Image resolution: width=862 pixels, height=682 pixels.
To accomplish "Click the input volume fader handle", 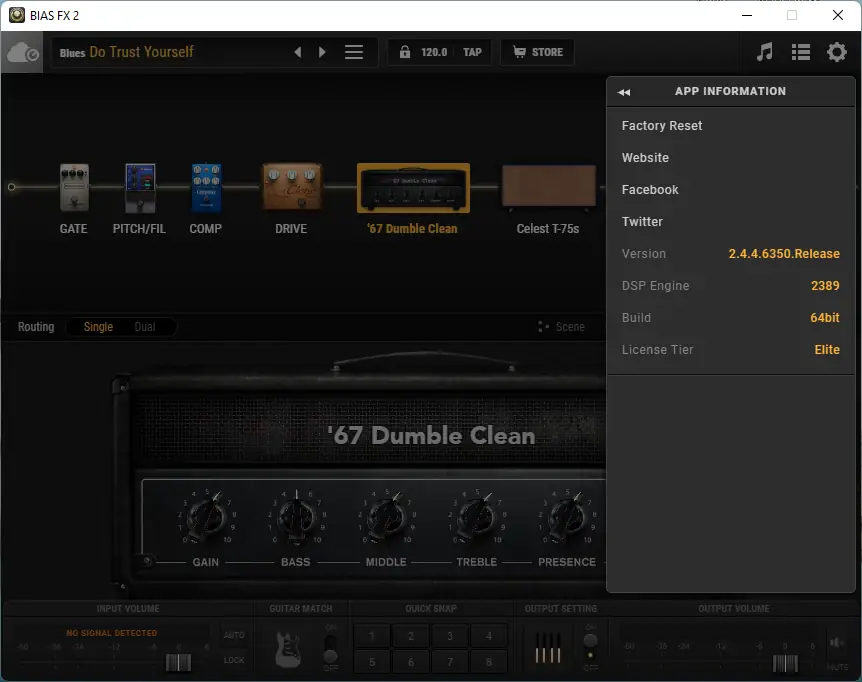I will click(x=178, y=662).
